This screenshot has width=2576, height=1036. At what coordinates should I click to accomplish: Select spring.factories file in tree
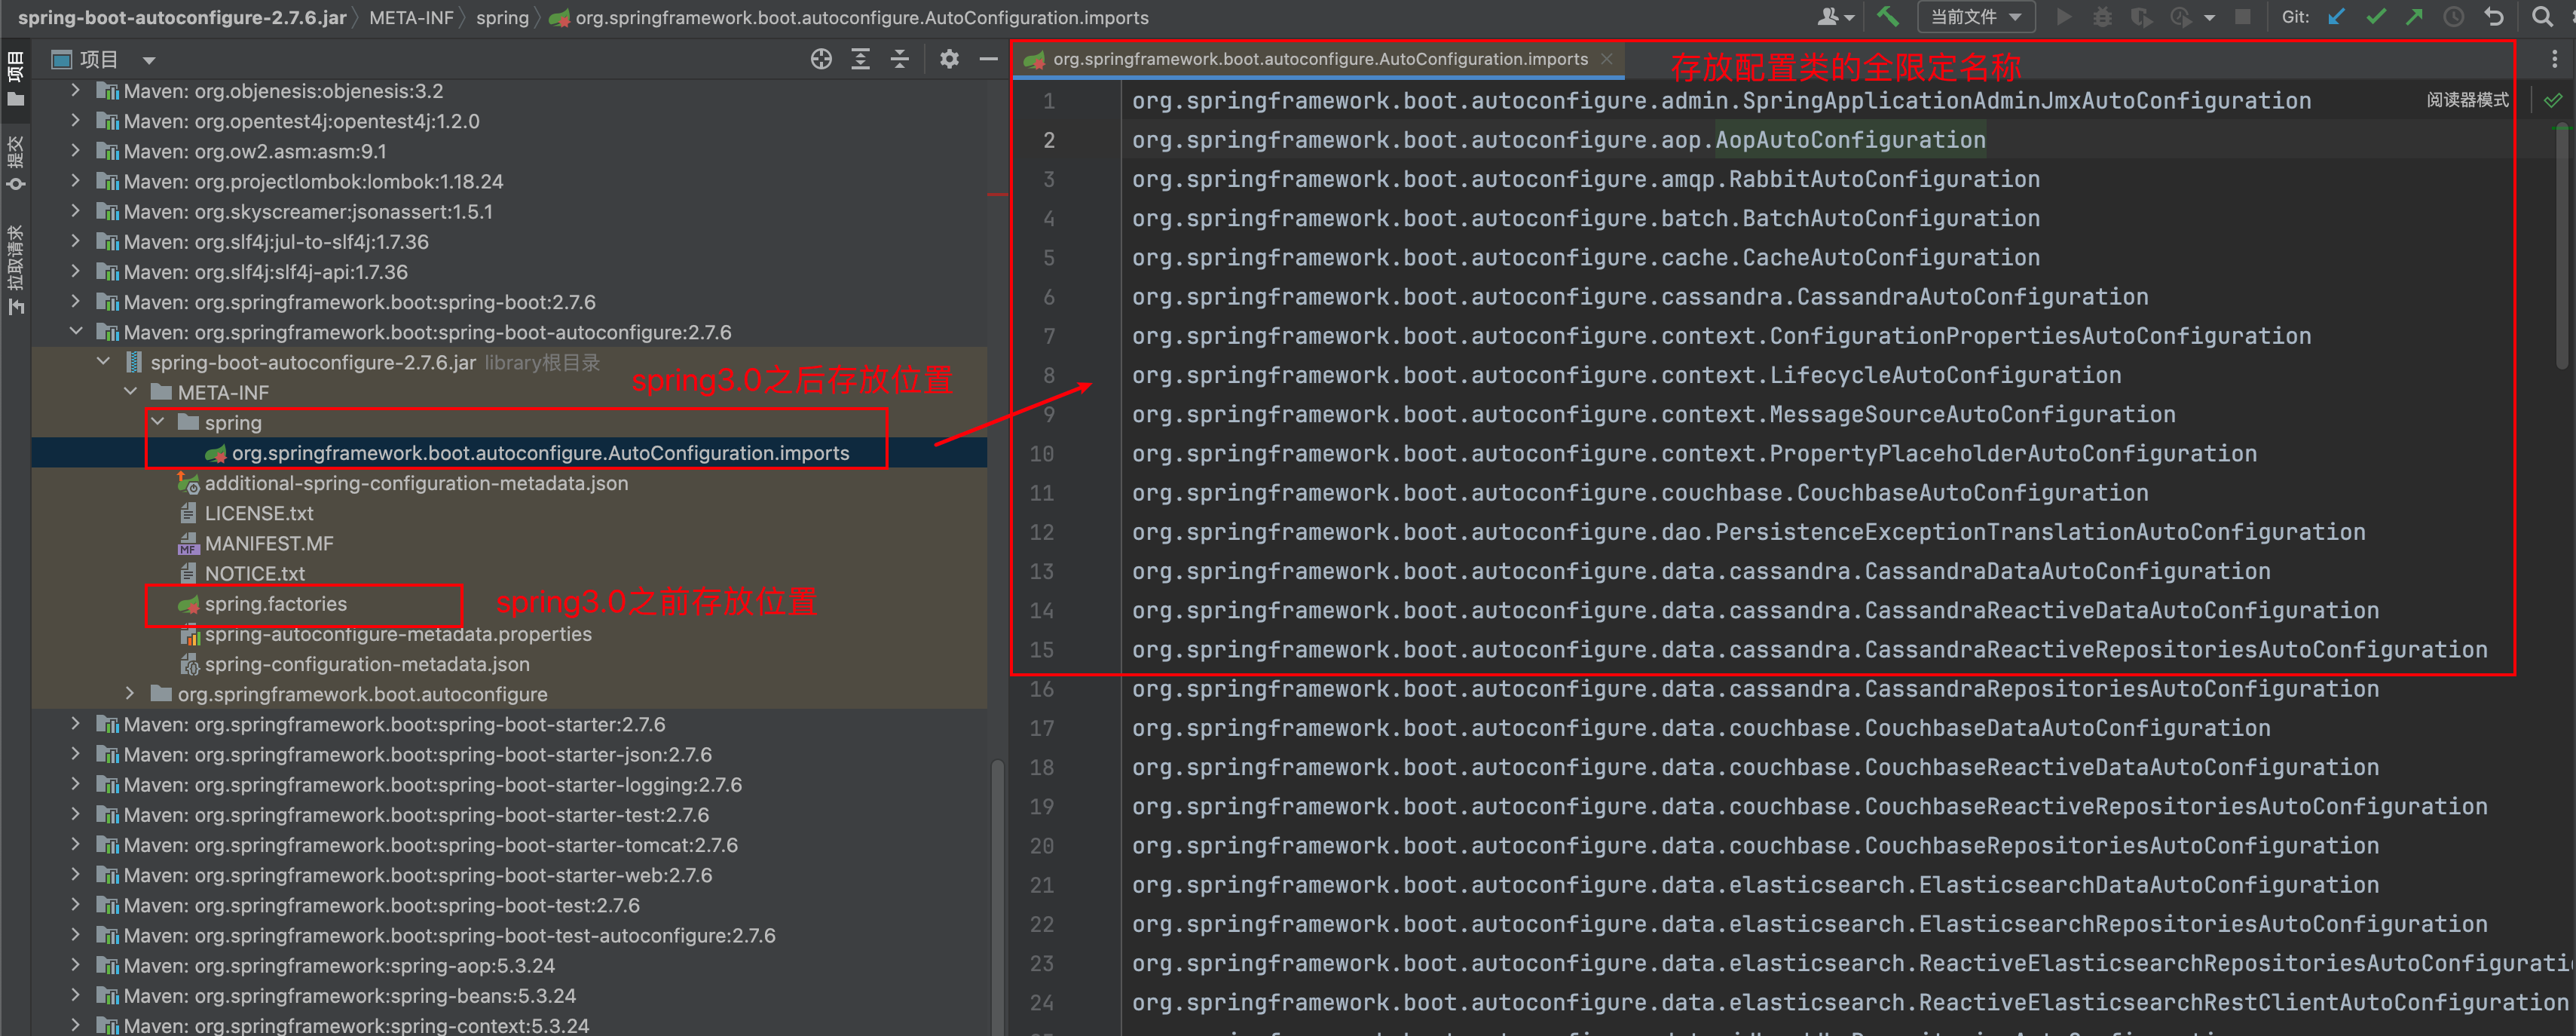pyautogui.click(x=276, y=604)
